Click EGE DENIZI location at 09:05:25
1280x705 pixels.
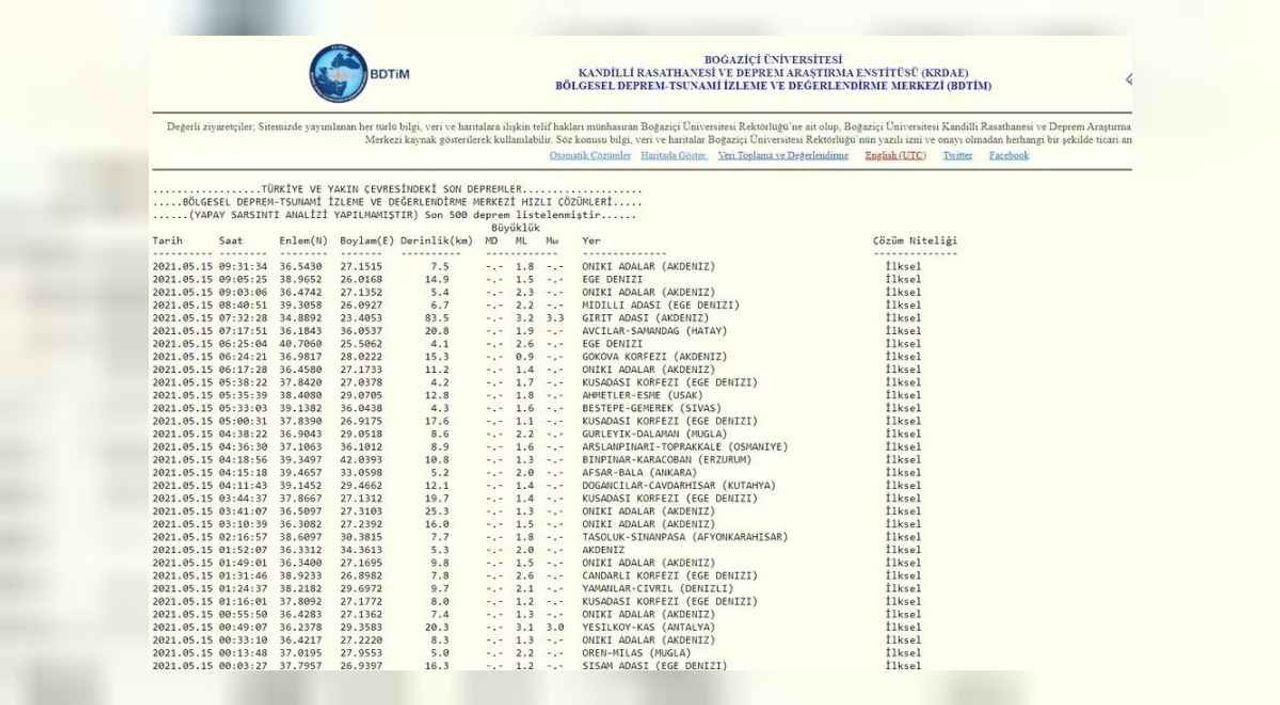612,280
